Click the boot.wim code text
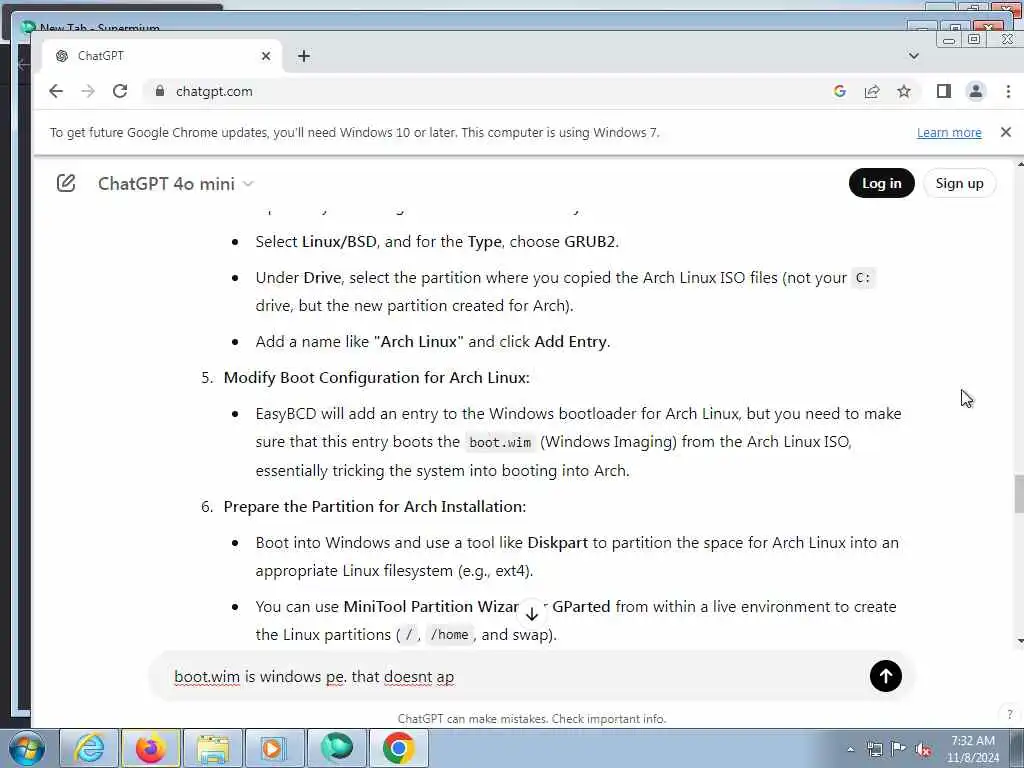 [500, 443]
